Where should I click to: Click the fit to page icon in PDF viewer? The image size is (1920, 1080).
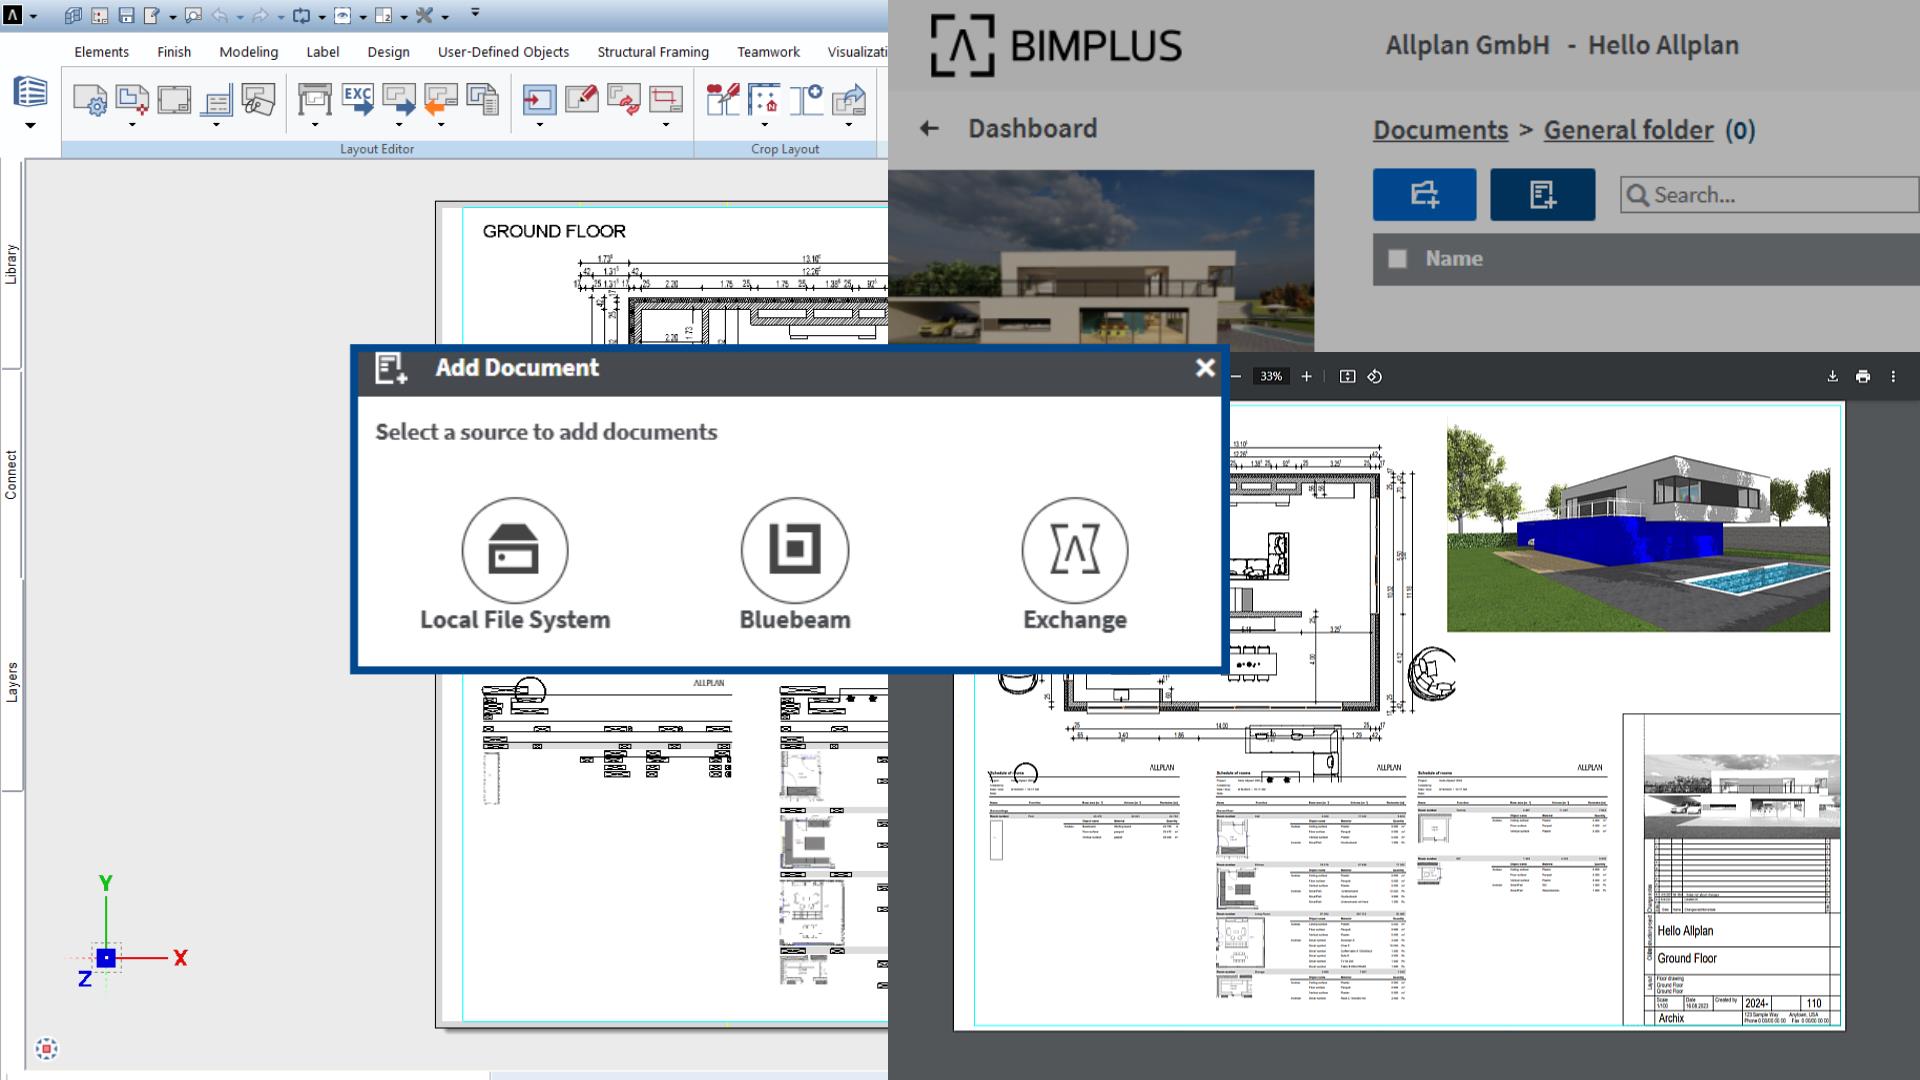1347,377
